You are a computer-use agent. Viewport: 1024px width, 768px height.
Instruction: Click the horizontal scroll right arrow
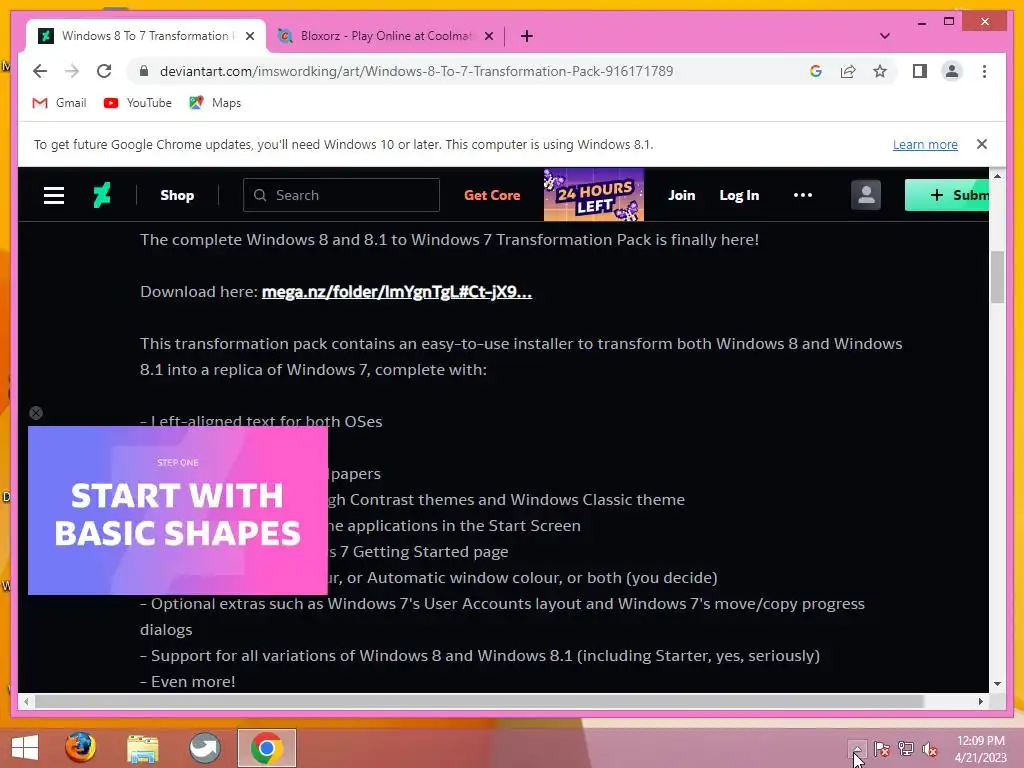(980, 701)
